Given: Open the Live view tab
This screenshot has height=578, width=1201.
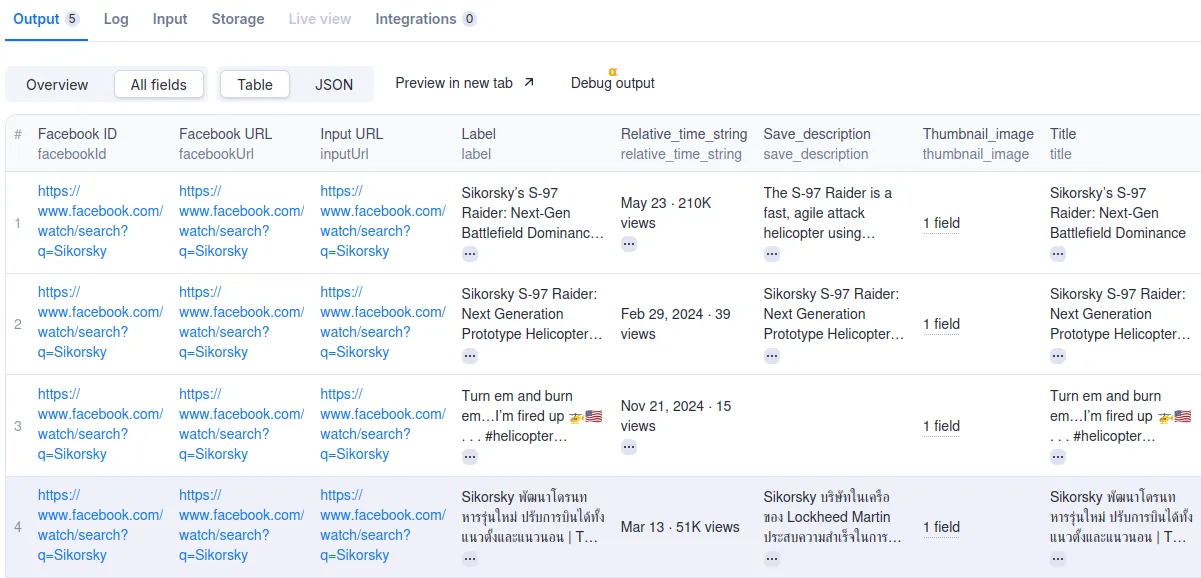Looking at the screenshot, I should [x=320, y=19].
